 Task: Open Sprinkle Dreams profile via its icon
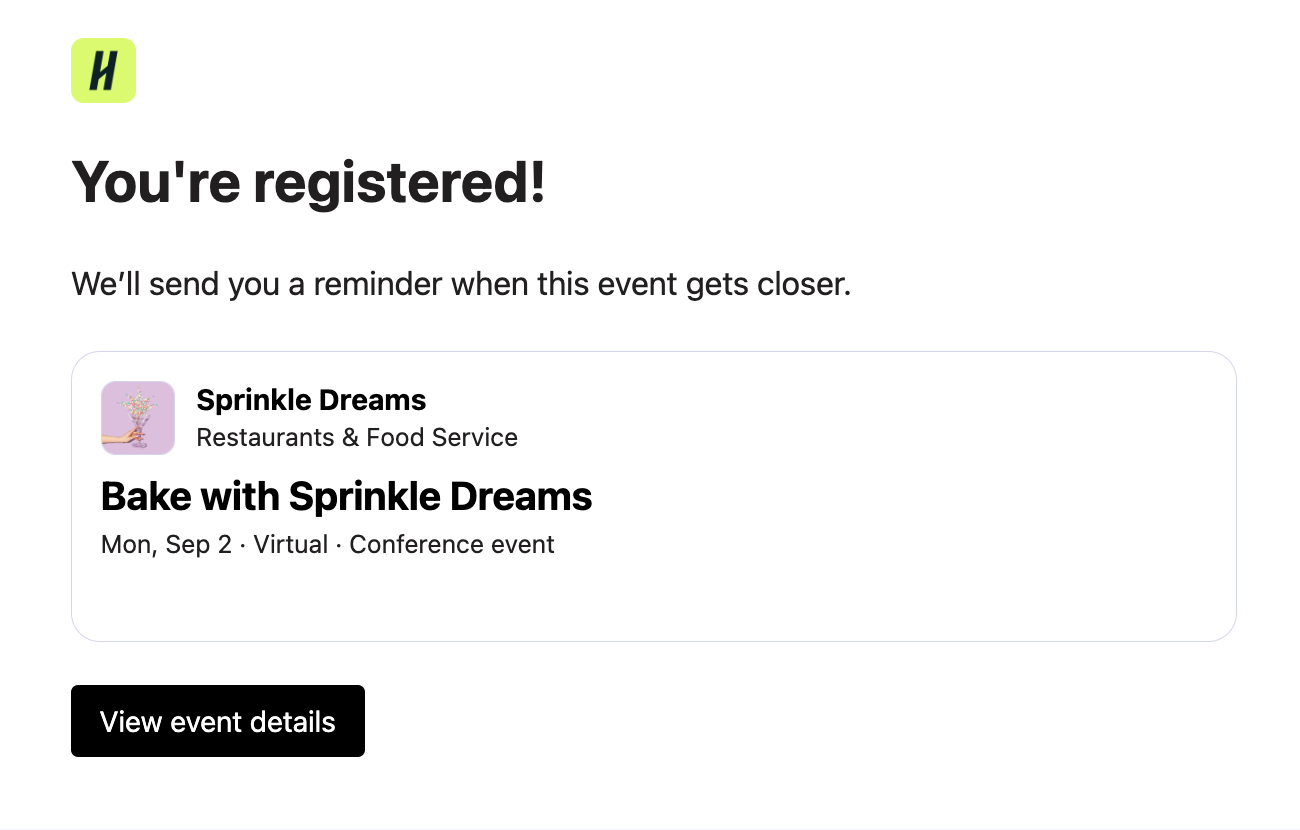(137, 417)
